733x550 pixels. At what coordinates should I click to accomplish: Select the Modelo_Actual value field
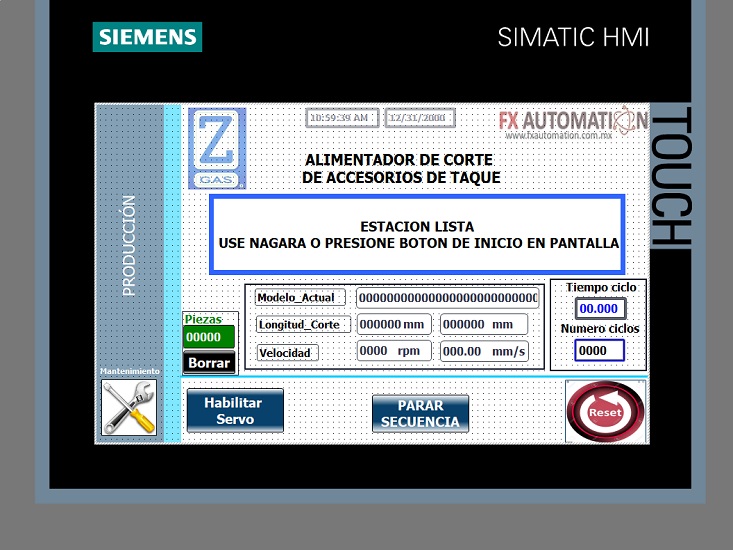[x=447, y=298]
